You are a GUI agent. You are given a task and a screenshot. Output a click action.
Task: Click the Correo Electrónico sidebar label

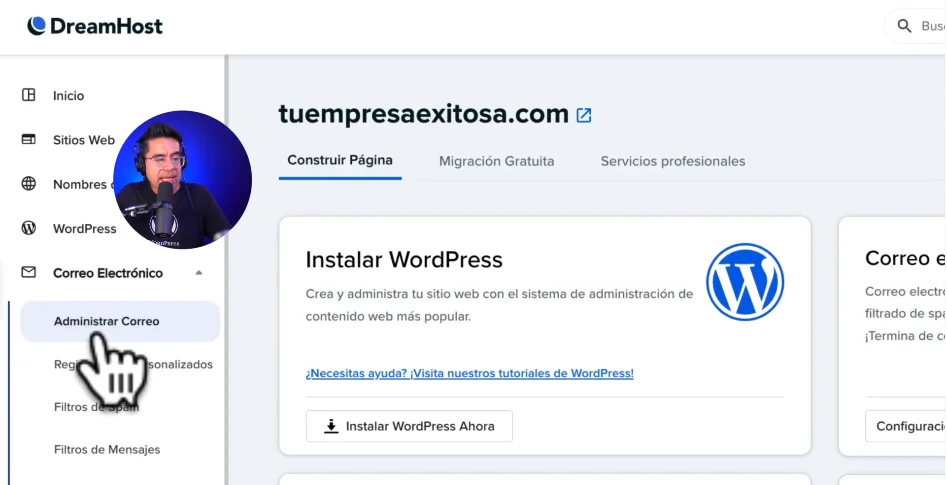tap(108, 273)
